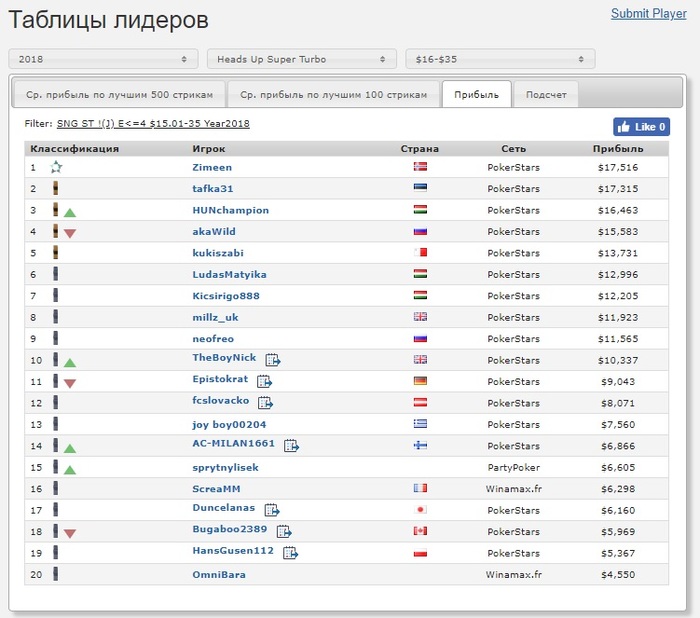Click the Hungary flag in HUNchampion row
Screen dimensions: 700x618
420,209
